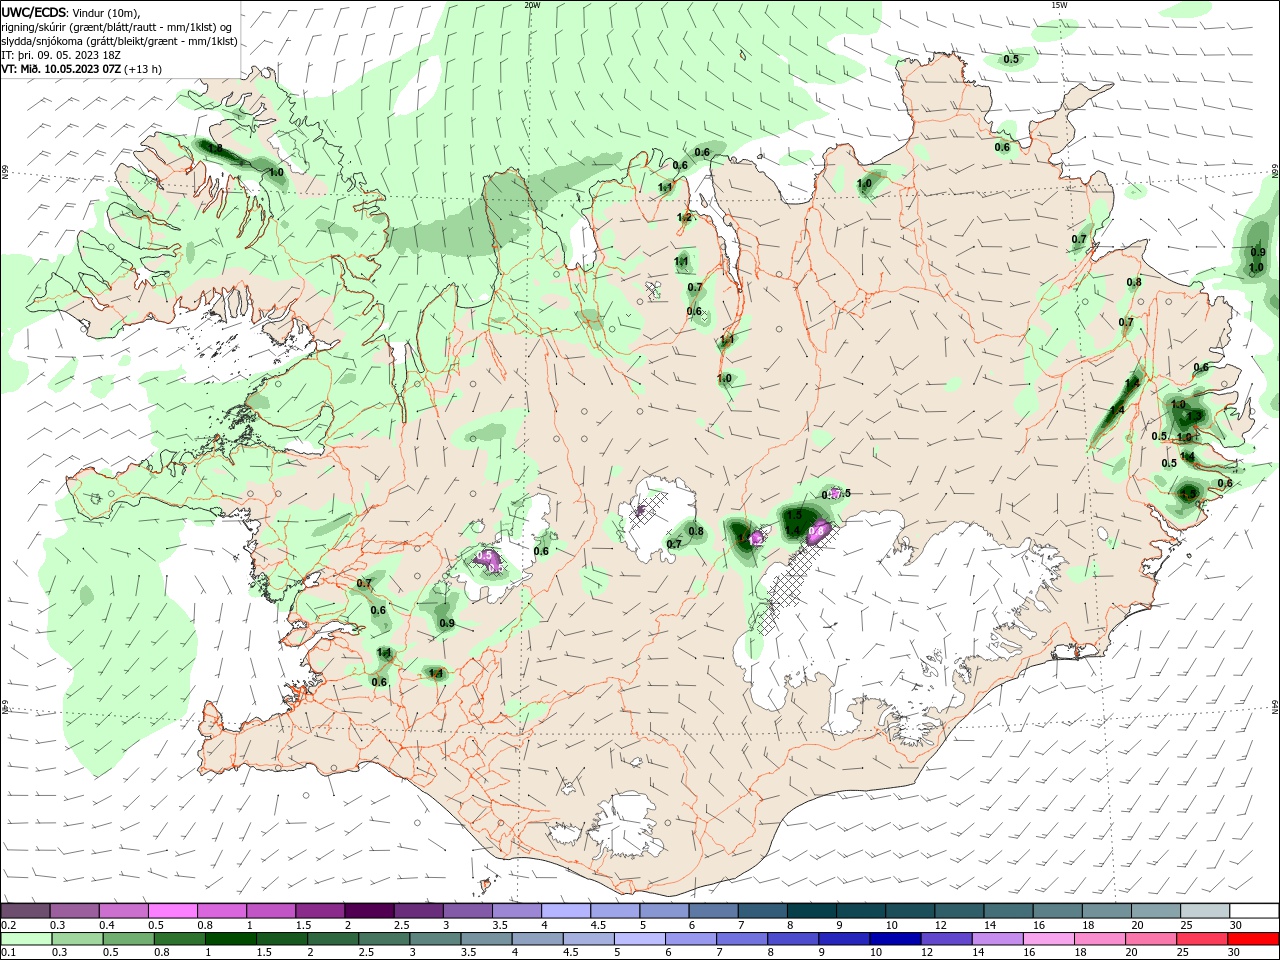Click the royal blue swatch at 9 in lower legend

click(x=844, y=939)
